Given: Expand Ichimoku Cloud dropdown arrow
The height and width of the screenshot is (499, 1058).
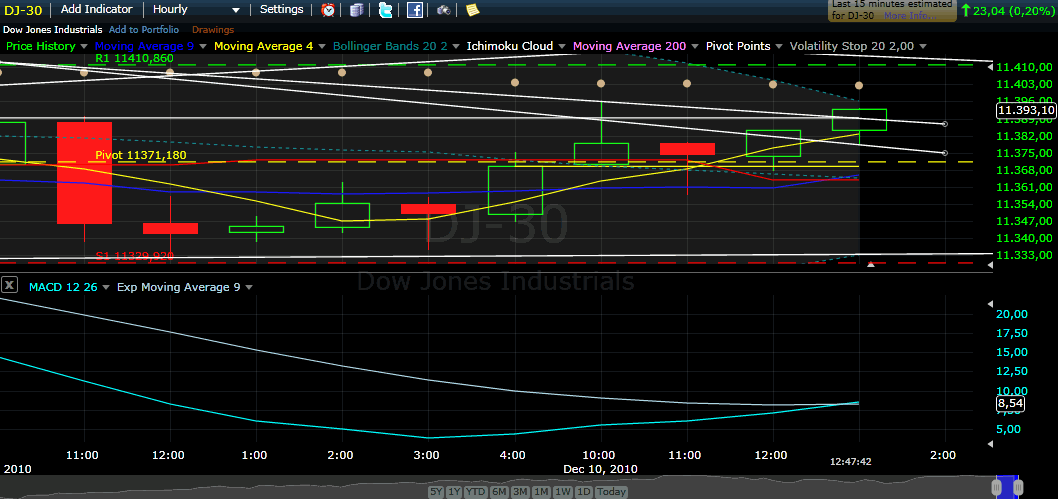Looking at the screenshot, I should (x=561, y=47).
